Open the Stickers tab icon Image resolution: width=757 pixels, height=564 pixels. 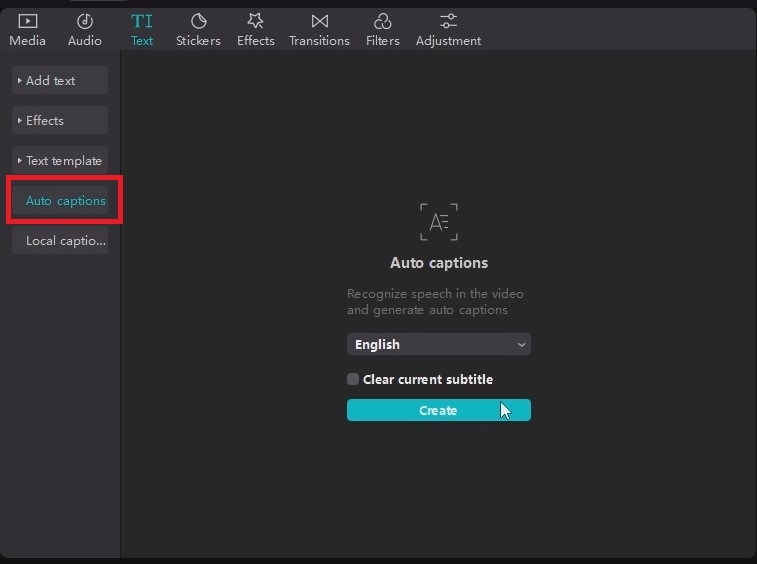(198, 21)
